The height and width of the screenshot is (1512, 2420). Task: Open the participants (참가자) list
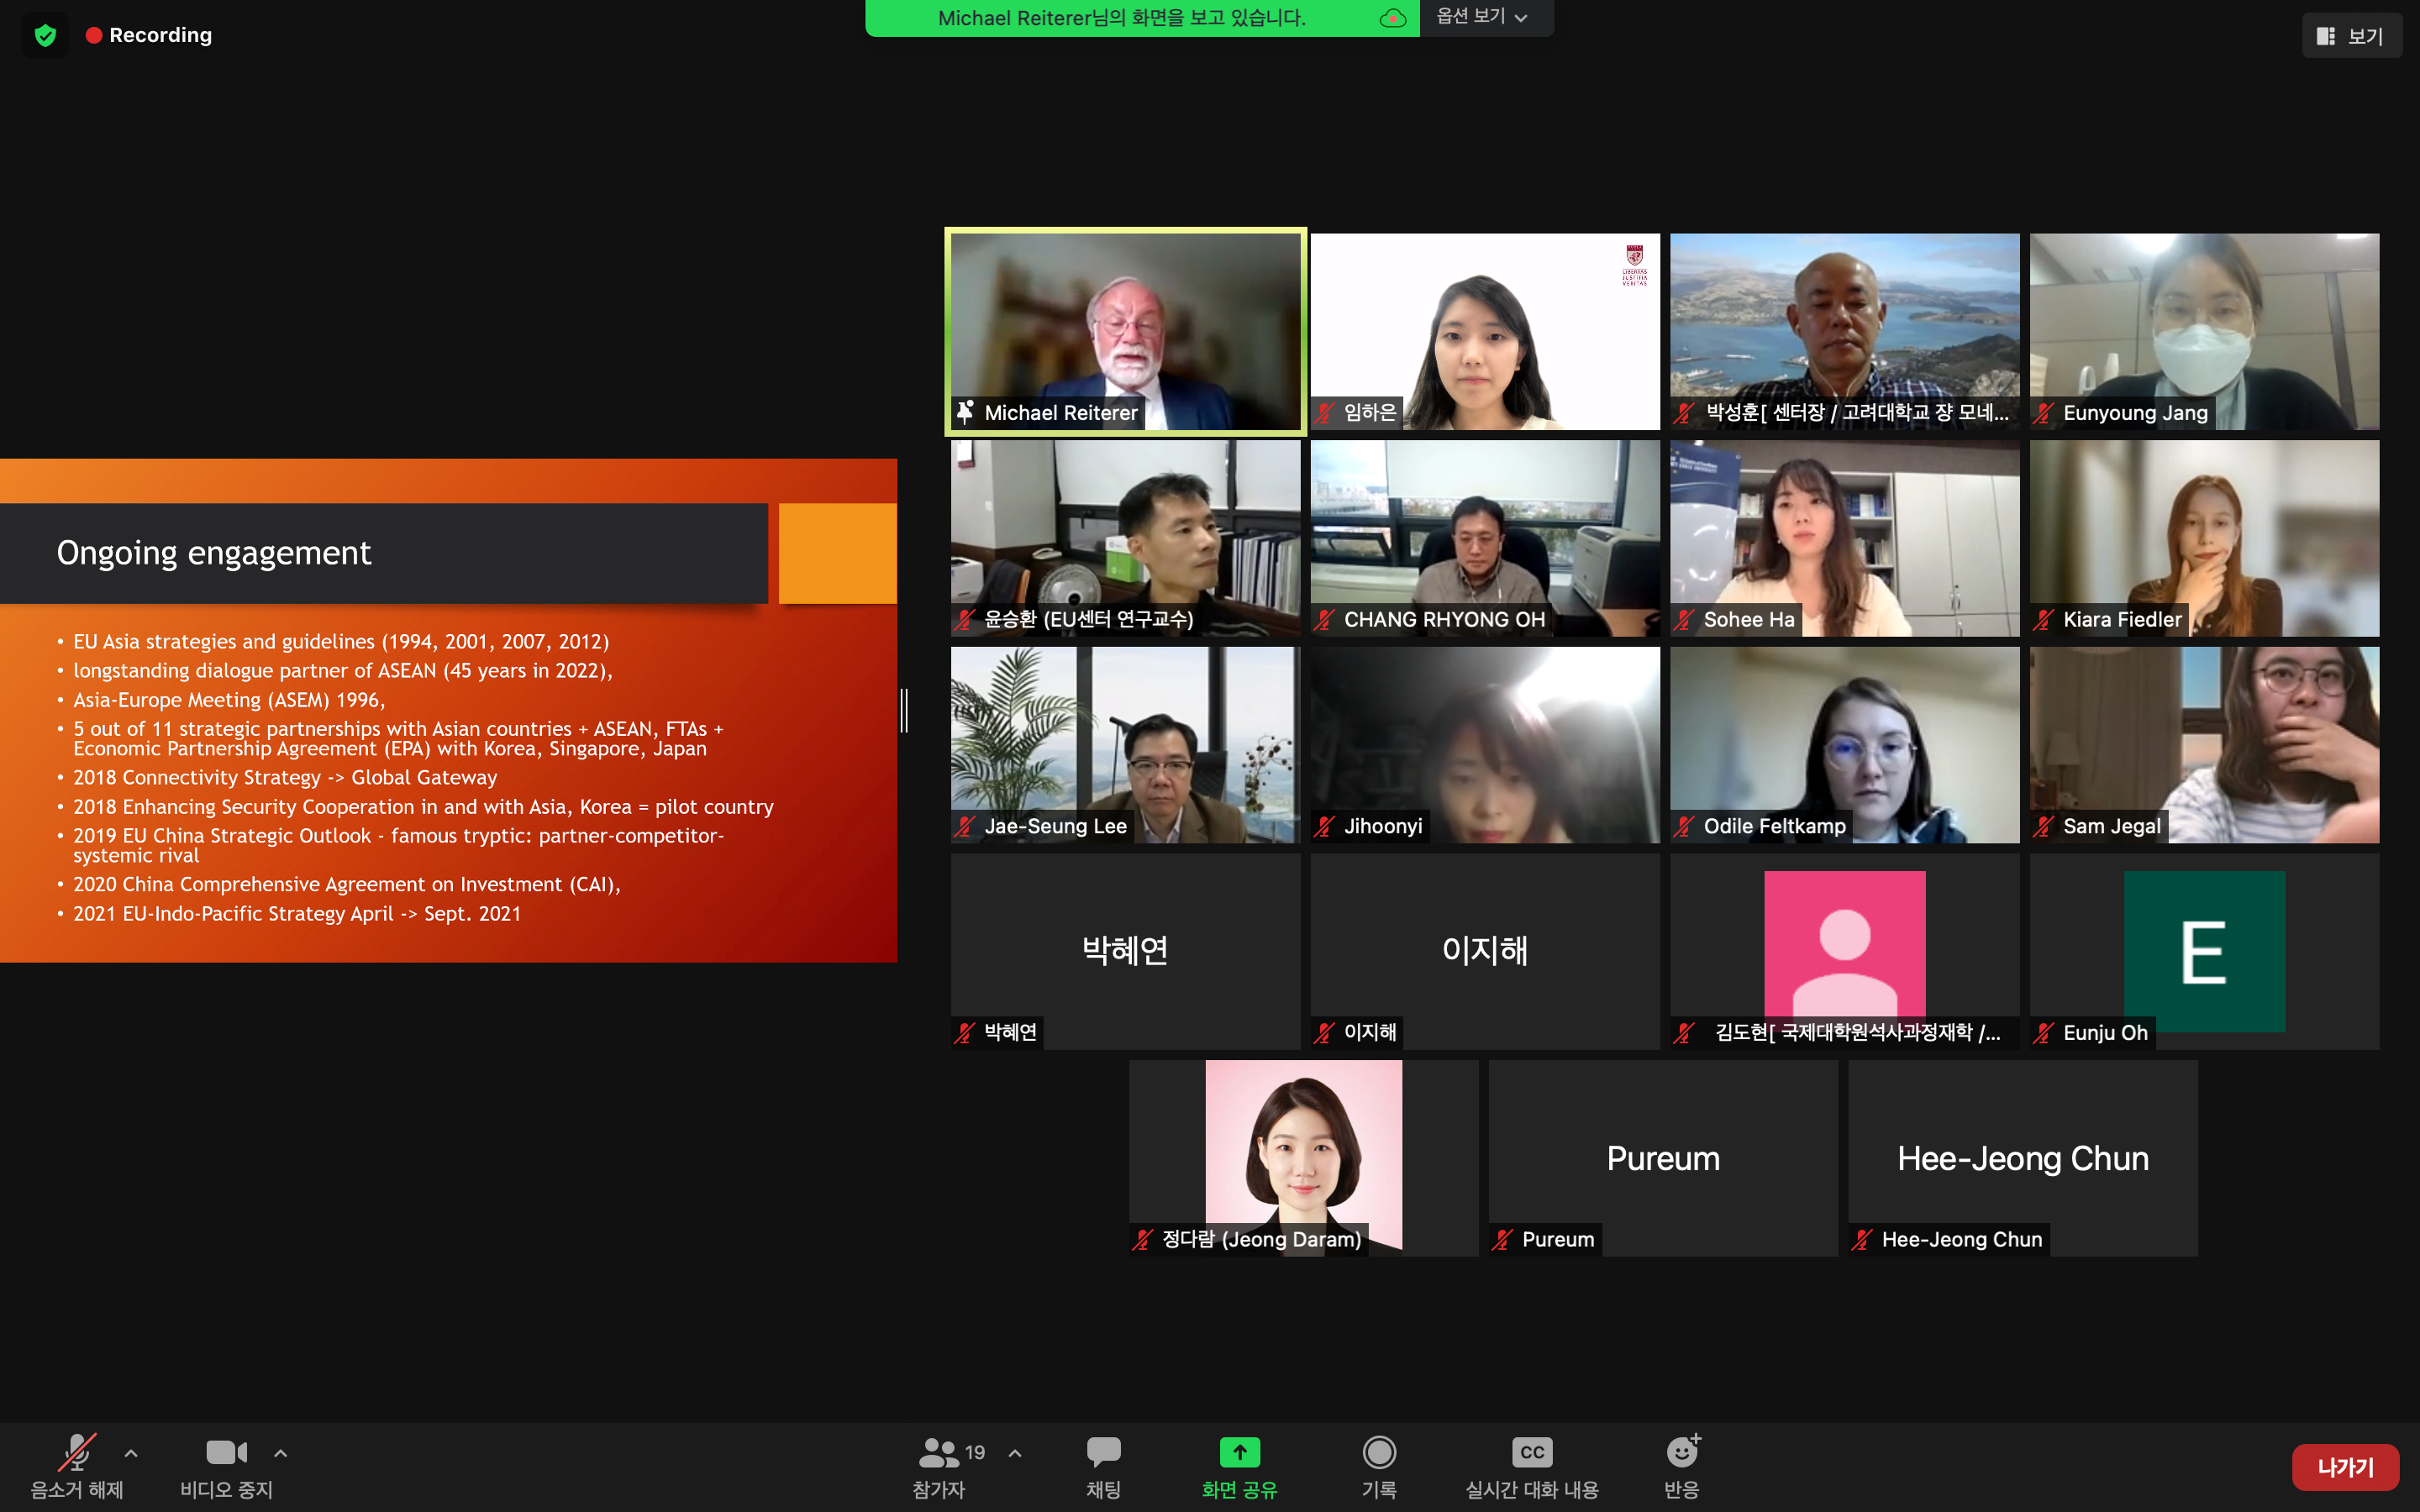point(938,1452)
